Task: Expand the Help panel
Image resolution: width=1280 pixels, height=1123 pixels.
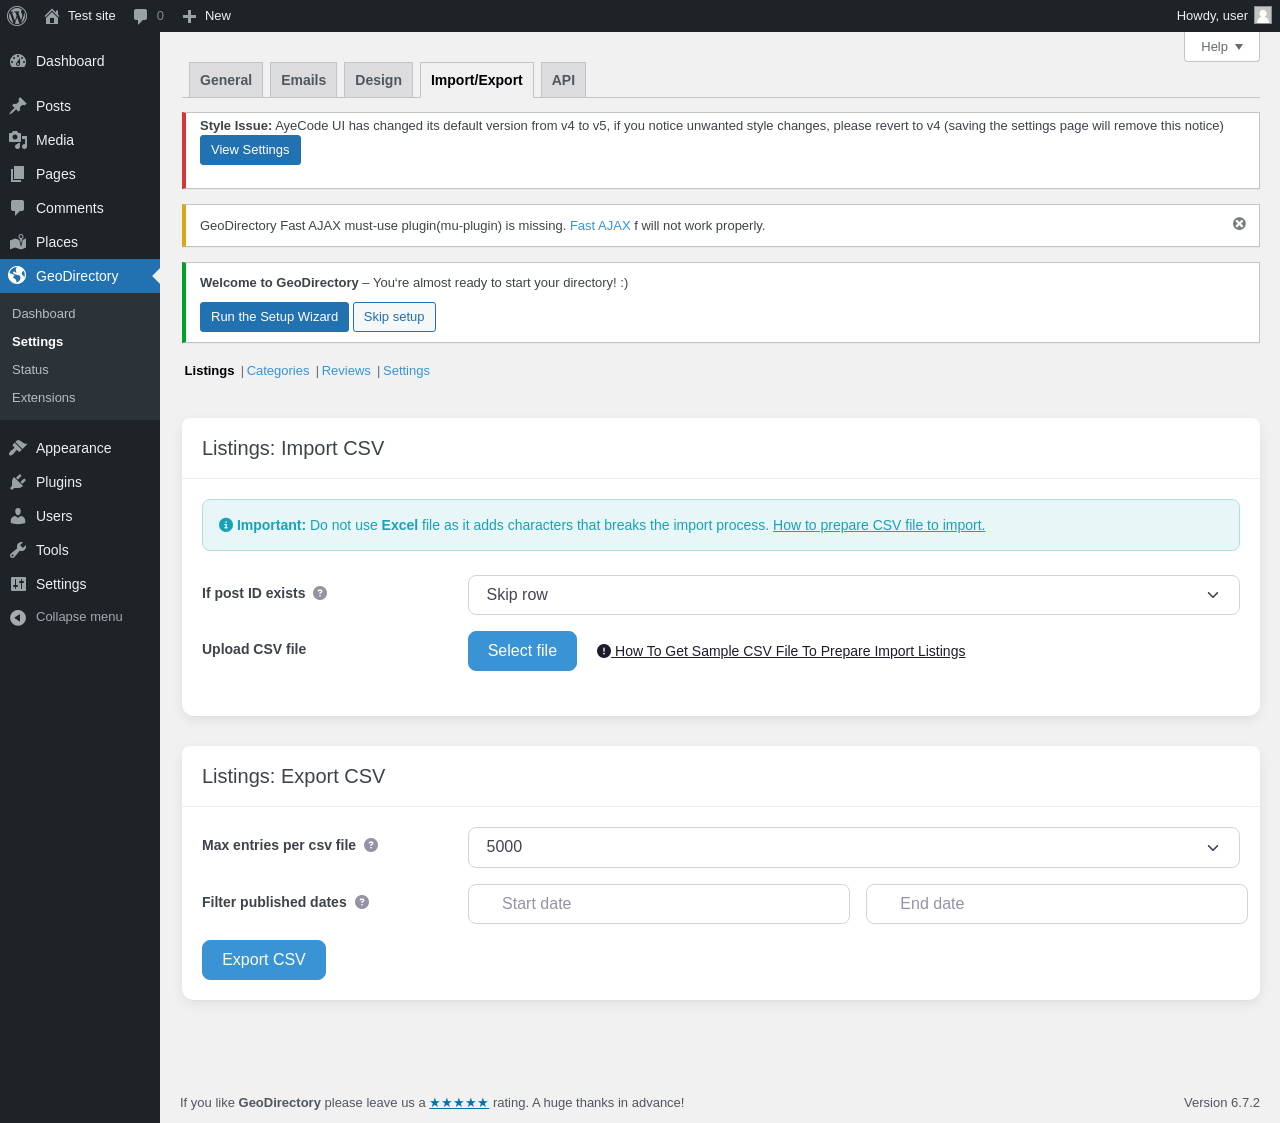Action: [1221, 47]
